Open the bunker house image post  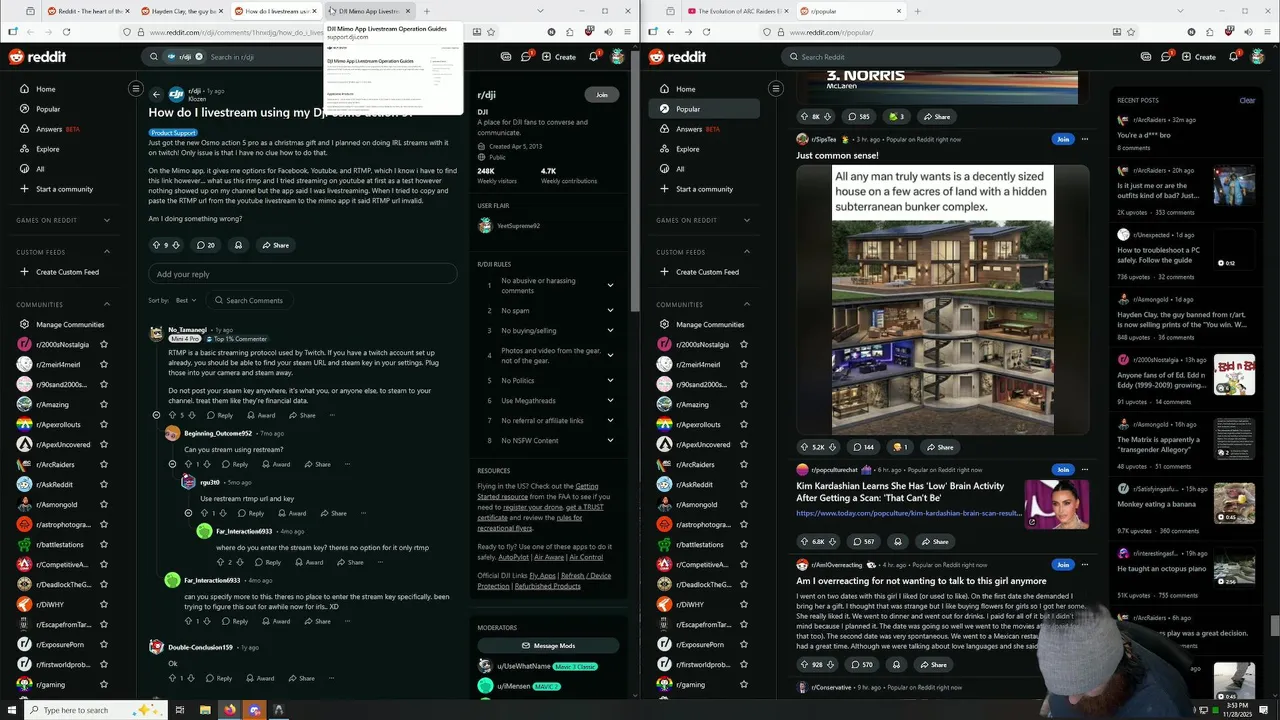[x=942, y=300]
